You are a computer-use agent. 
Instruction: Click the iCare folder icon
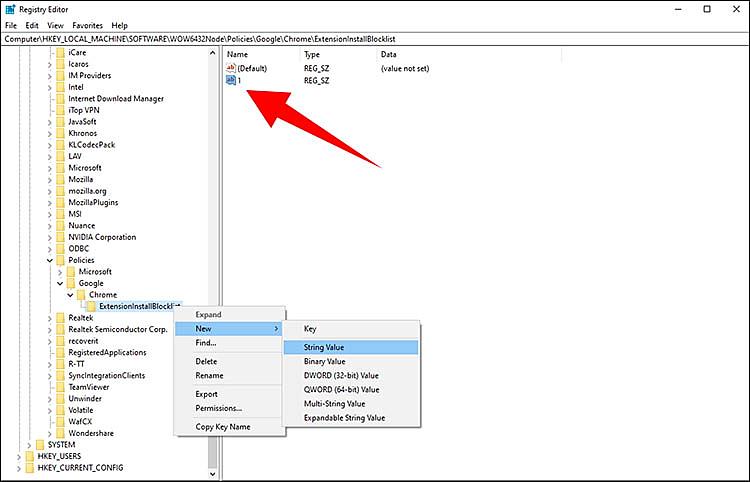coord(60,53)
